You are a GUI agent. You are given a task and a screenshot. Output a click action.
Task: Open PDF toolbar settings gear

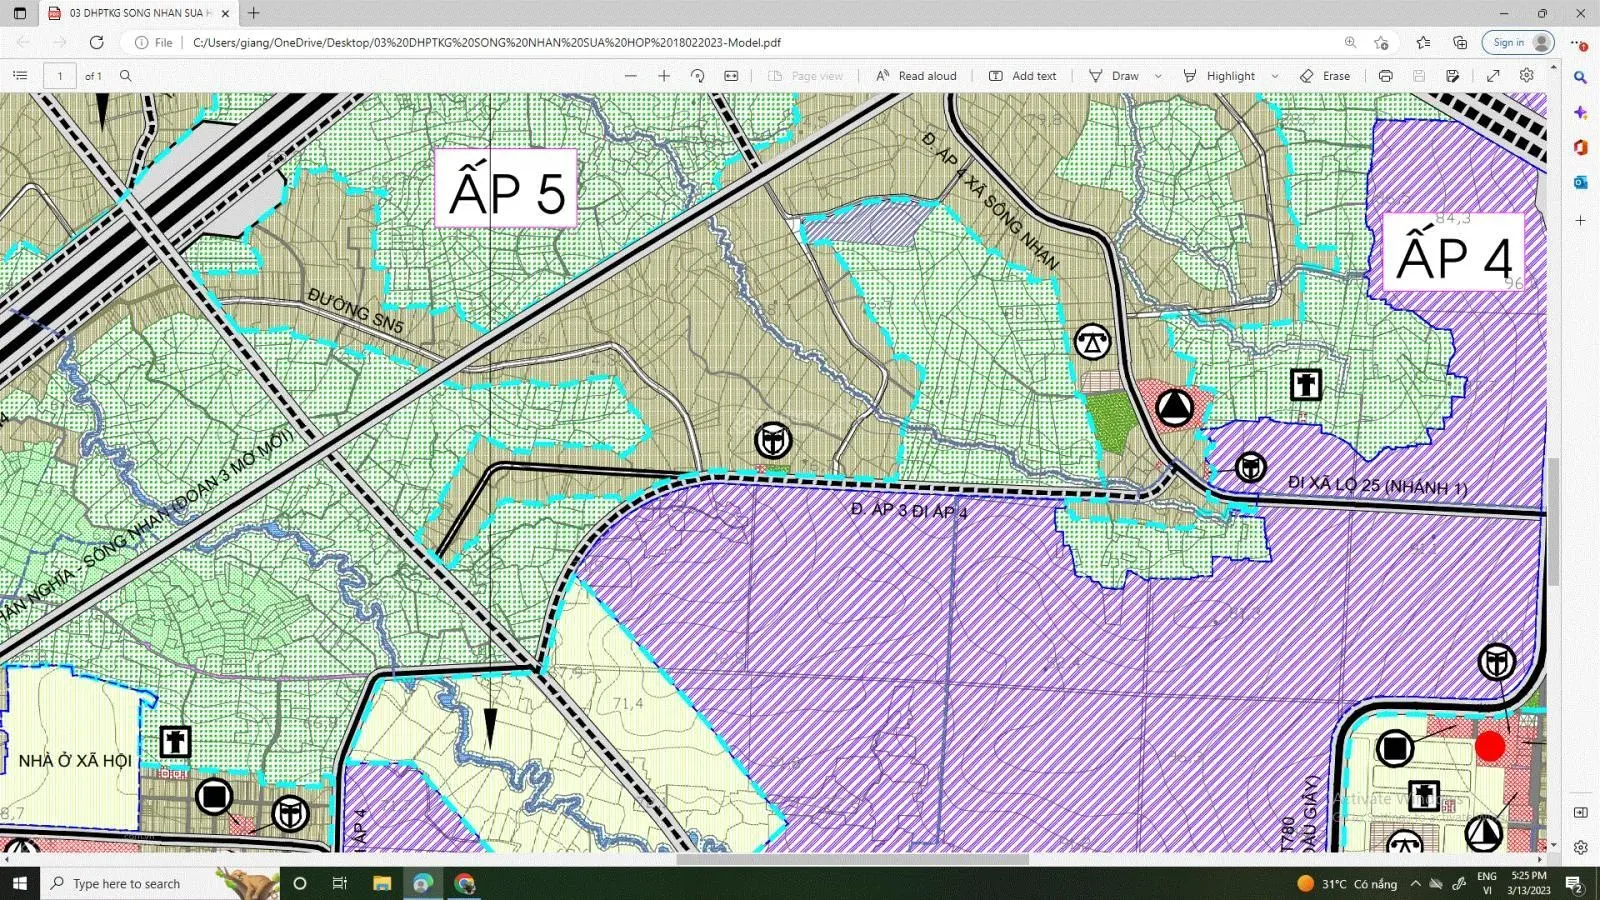coord(1527,76)
